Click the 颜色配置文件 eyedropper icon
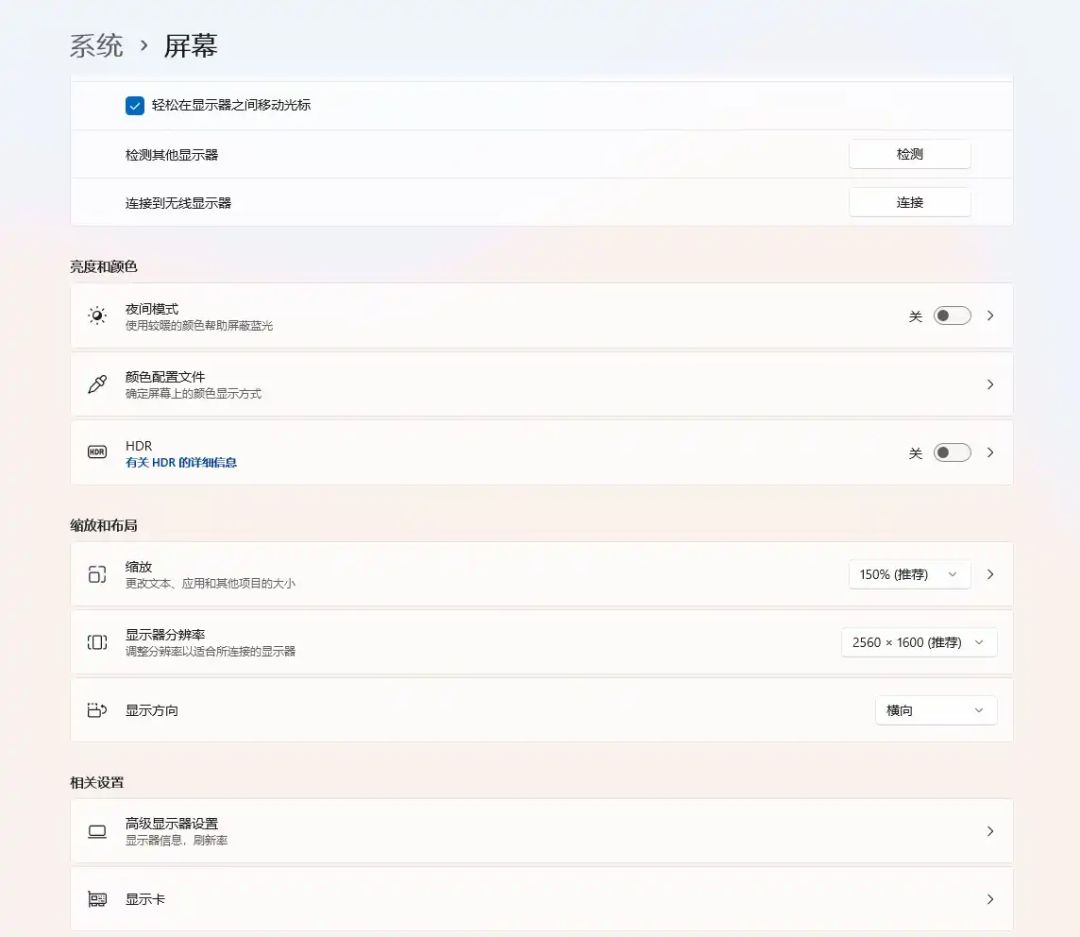Screen dimensions: 1080x937 (97, 384)
